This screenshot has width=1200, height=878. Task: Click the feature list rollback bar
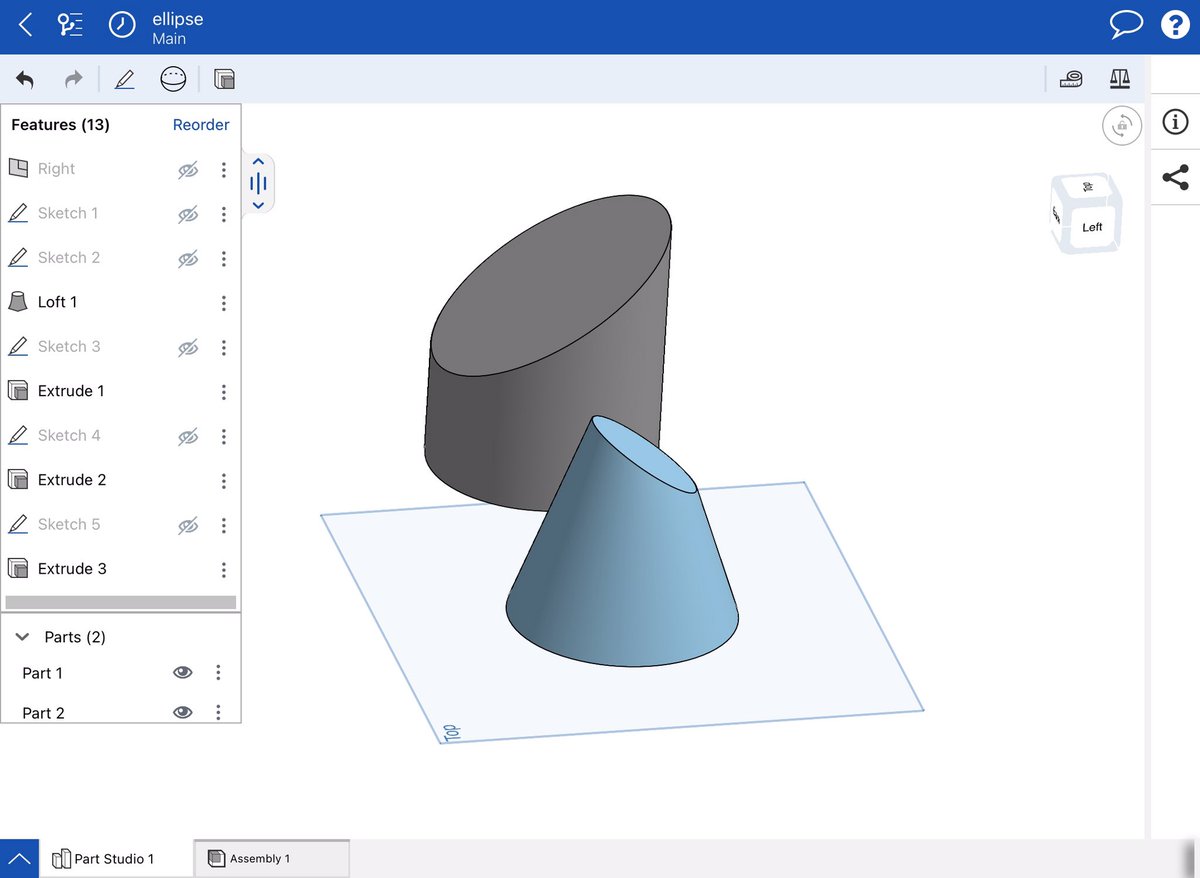121,603
